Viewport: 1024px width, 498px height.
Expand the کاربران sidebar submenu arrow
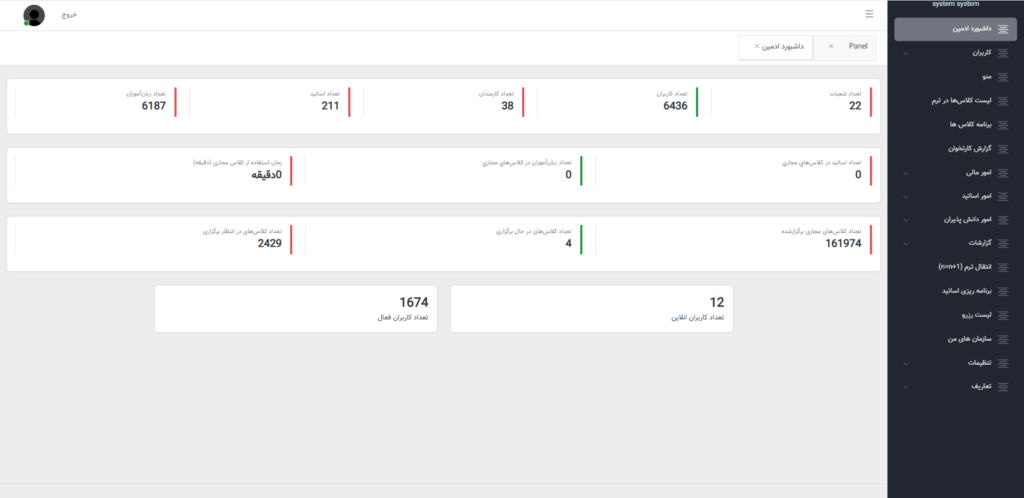[x=906, y=53]
